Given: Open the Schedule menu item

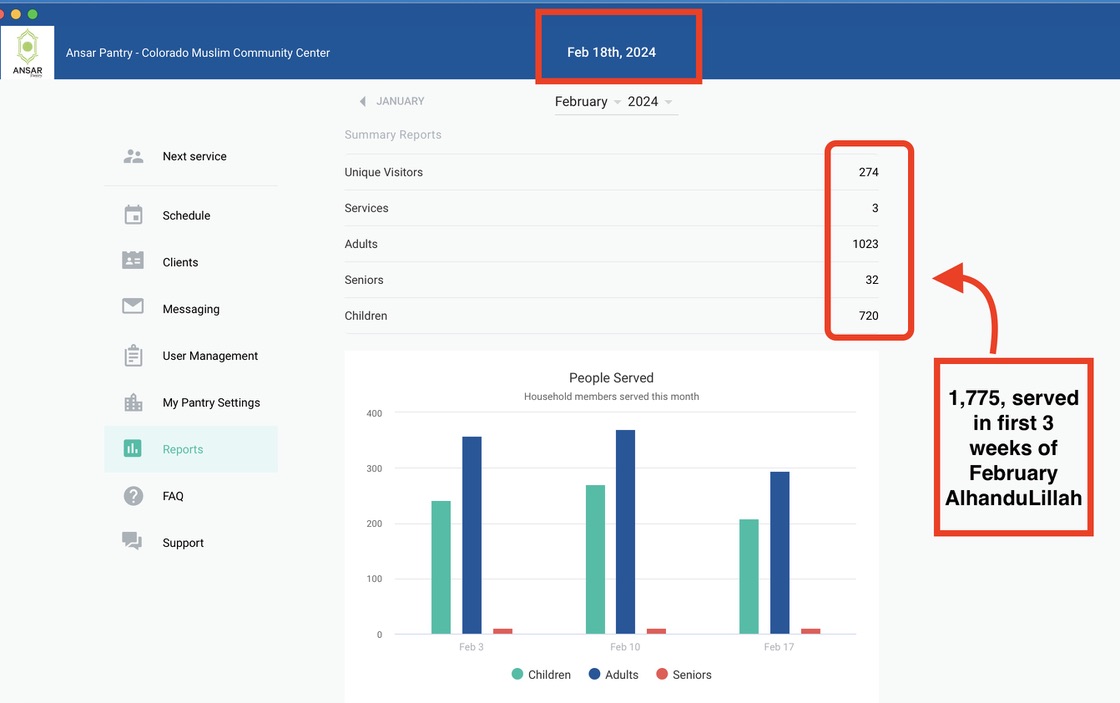Looking at the screenshot, I should [x=187, y=215].
